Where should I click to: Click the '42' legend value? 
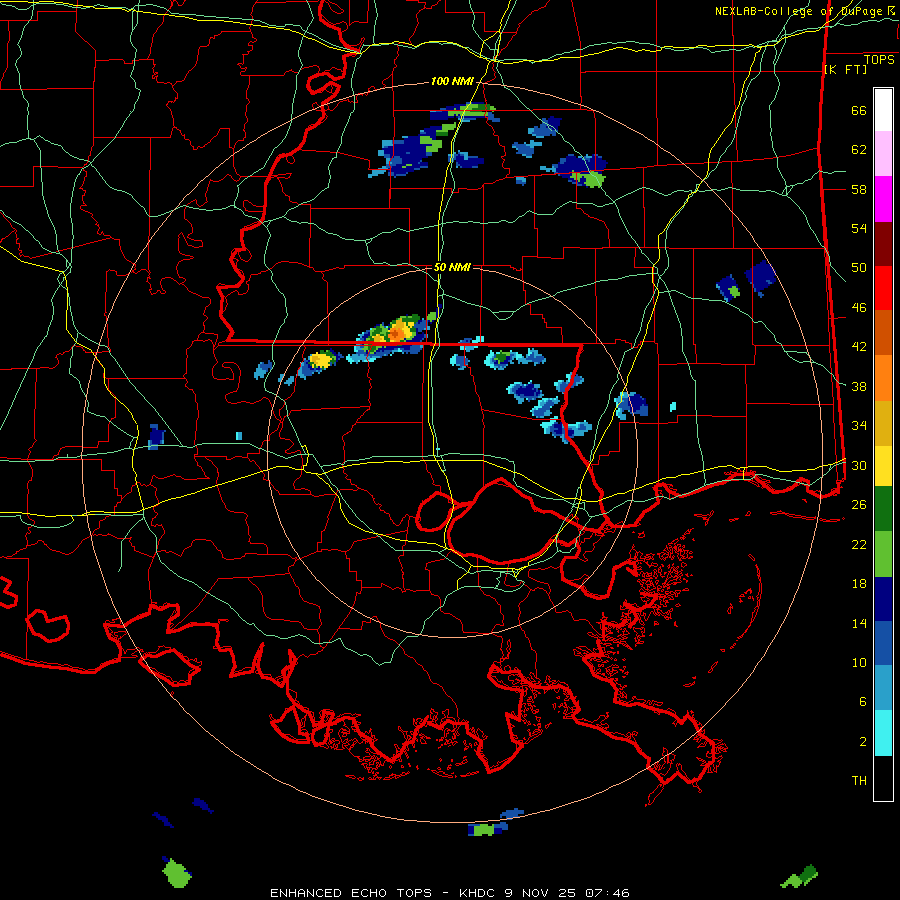click(x=859, y=347)
